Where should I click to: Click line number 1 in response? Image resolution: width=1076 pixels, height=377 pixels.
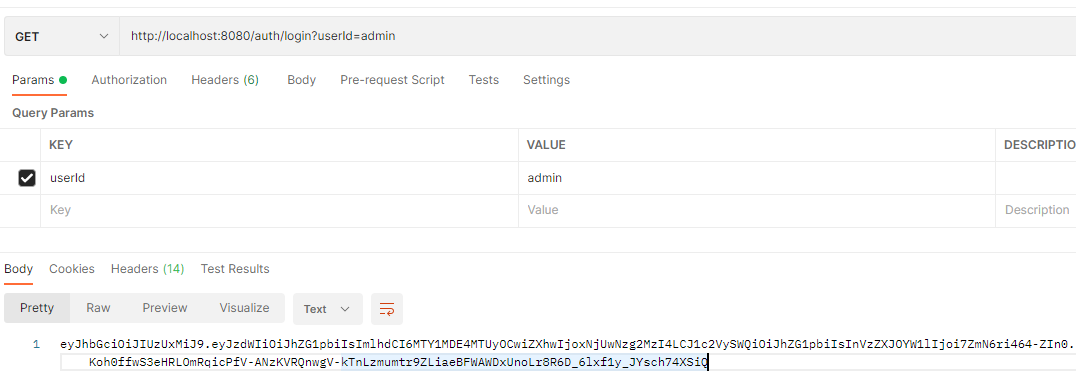click(36, 345)
